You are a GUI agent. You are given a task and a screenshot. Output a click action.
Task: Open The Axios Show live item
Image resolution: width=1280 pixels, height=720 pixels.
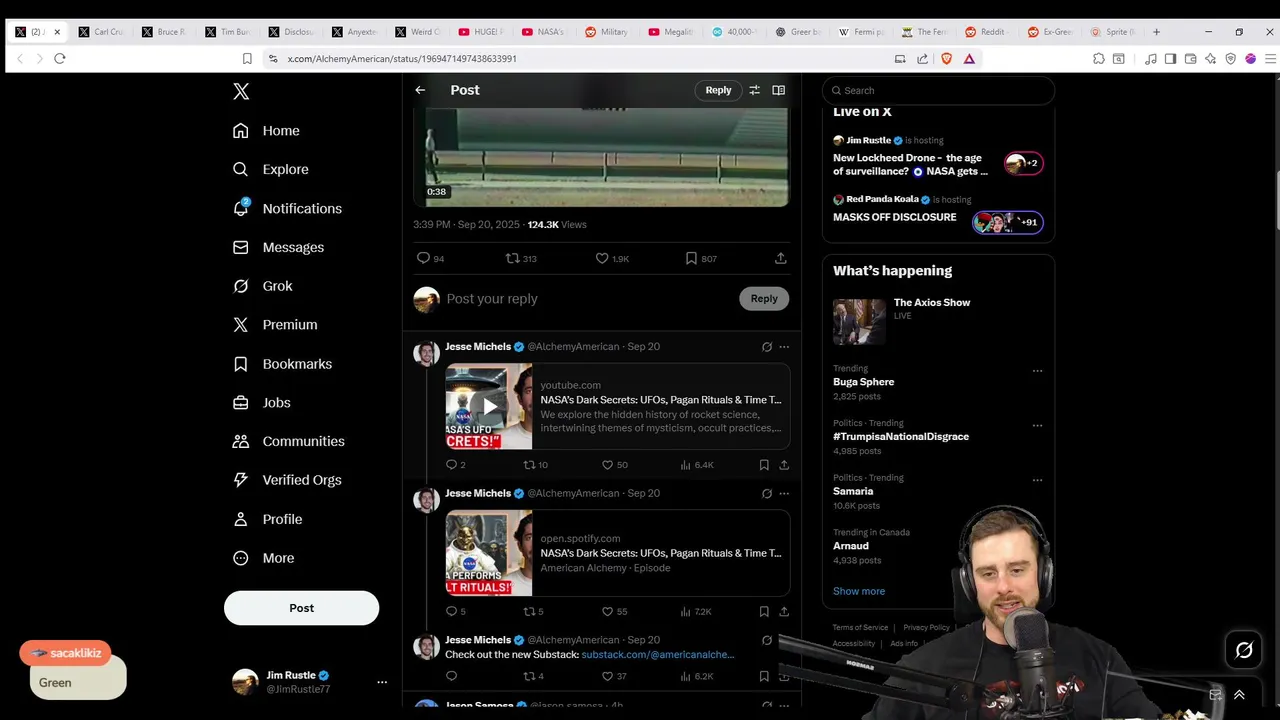click(938, 321)
